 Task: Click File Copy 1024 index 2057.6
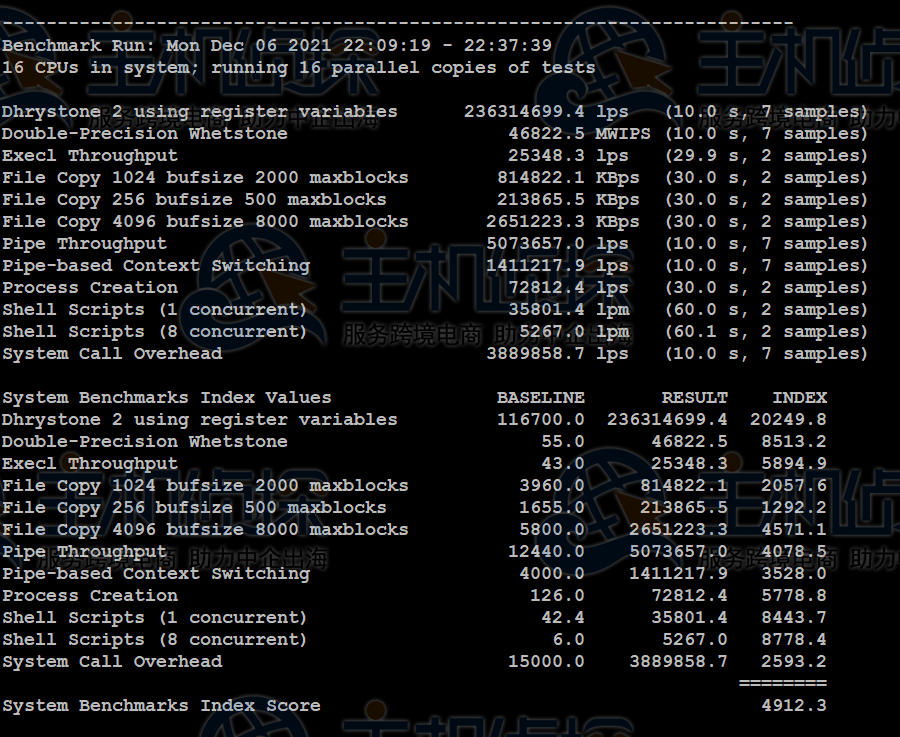(x=794, y=486)
